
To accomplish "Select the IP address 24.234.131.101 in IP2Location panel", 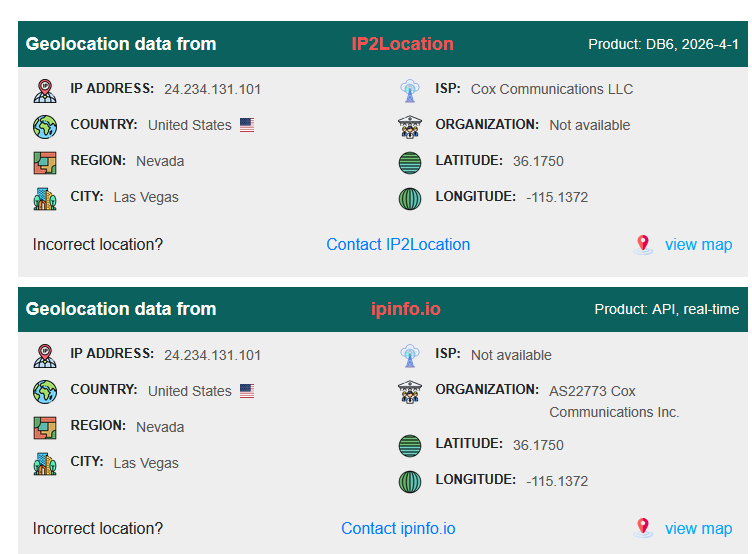I will point(212,89).
